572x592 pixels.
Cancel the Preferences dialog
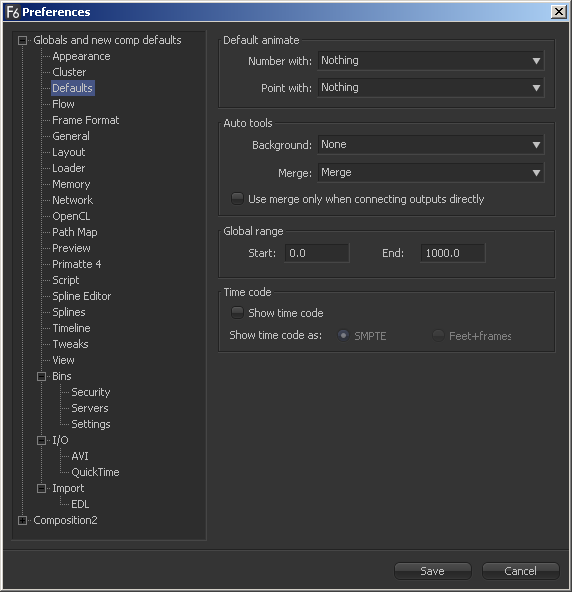click(x=520, y=571)
